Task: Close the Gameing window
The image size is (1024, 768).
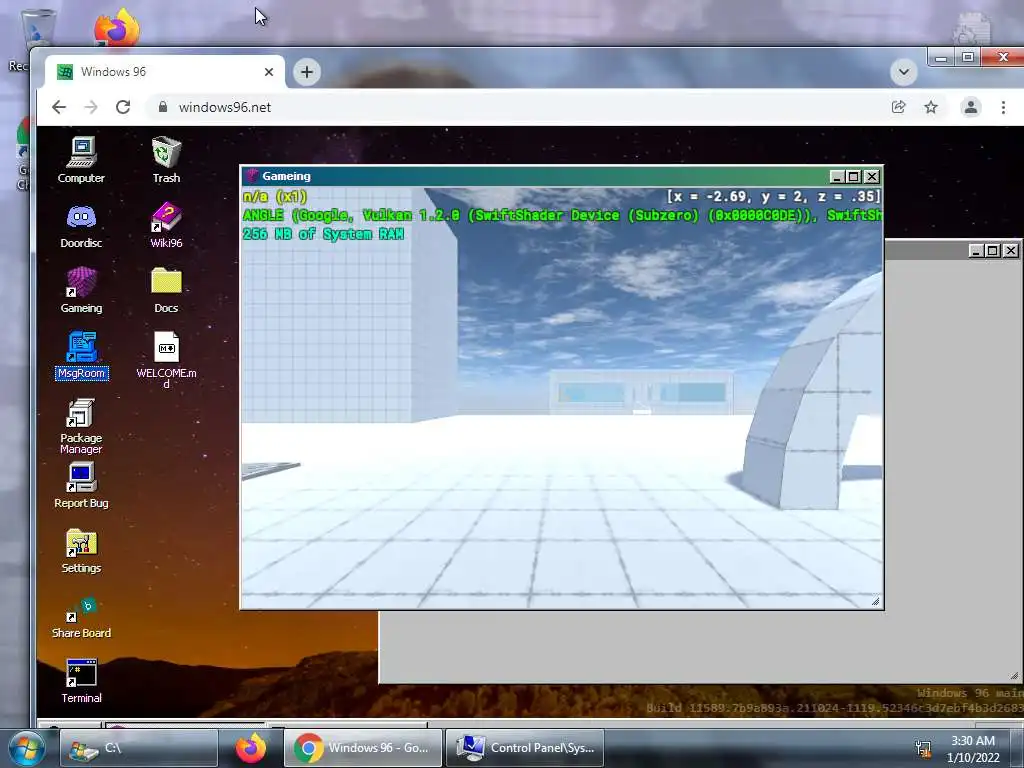Action: click(871, 176)
